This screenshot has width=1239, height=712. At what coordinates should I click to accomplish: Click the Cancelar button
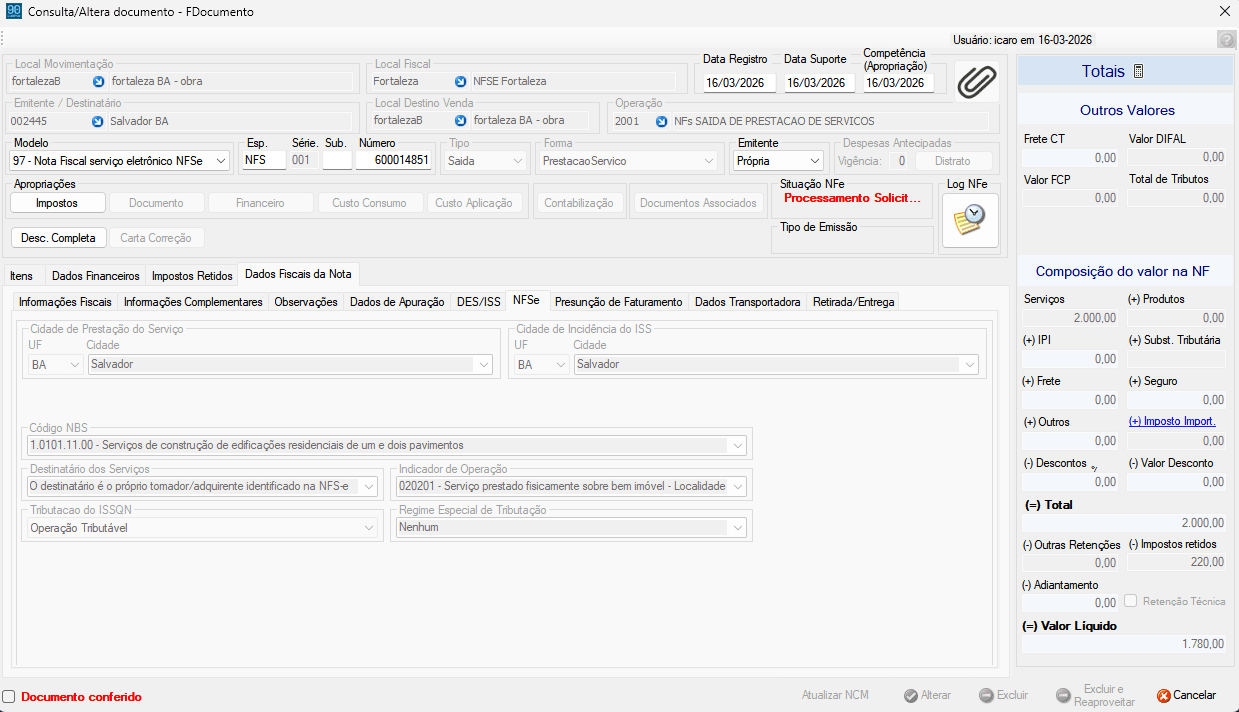[1187, 695]
